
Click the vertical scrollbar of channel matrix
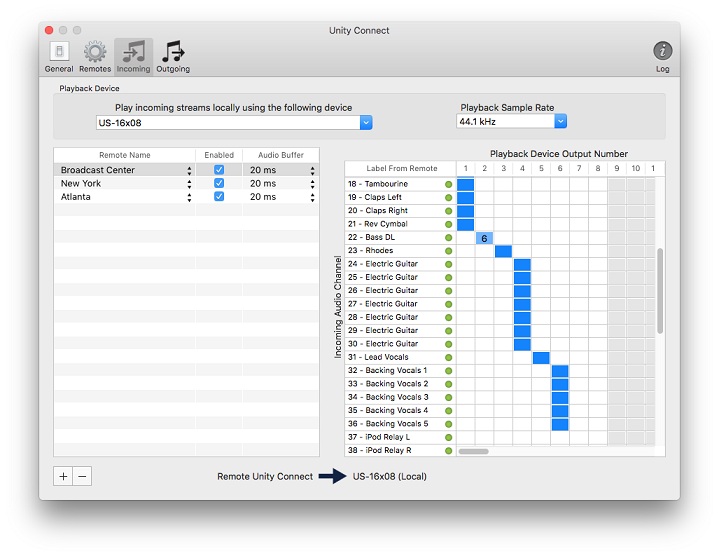pyautogui.click(x=659, y=290)
